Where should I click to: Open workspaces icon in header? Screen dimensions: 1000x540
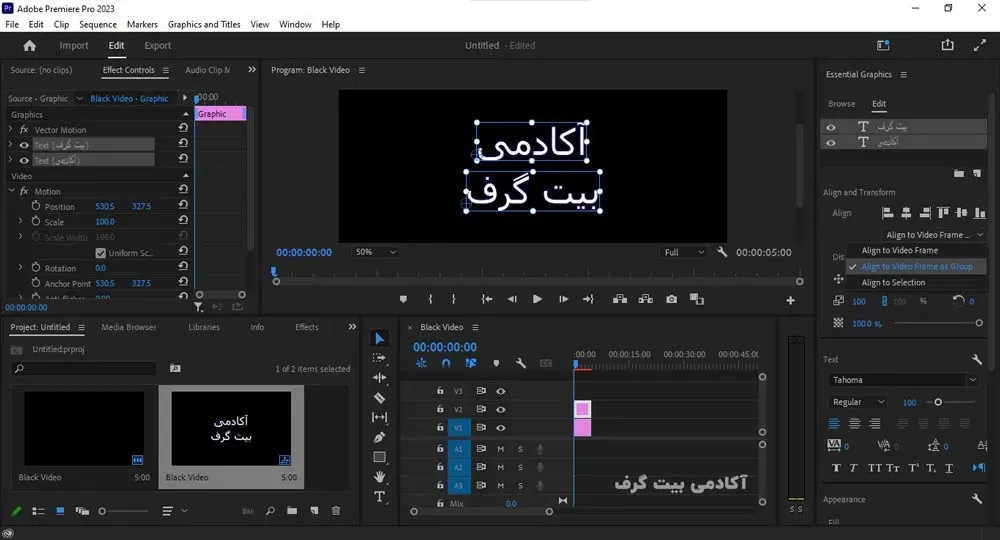883,45
